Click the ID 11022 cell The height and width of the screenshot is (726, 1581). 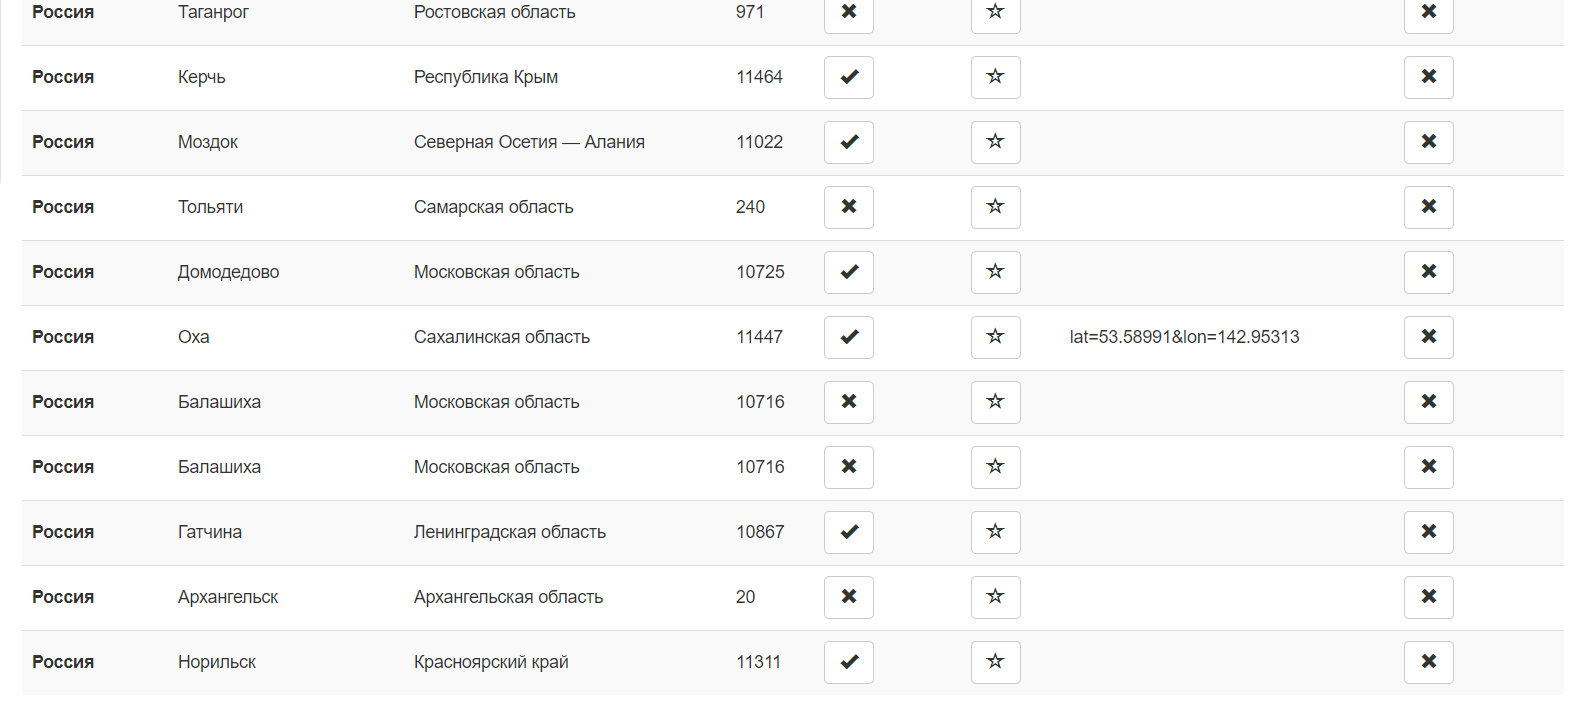(x=759, y=142)
